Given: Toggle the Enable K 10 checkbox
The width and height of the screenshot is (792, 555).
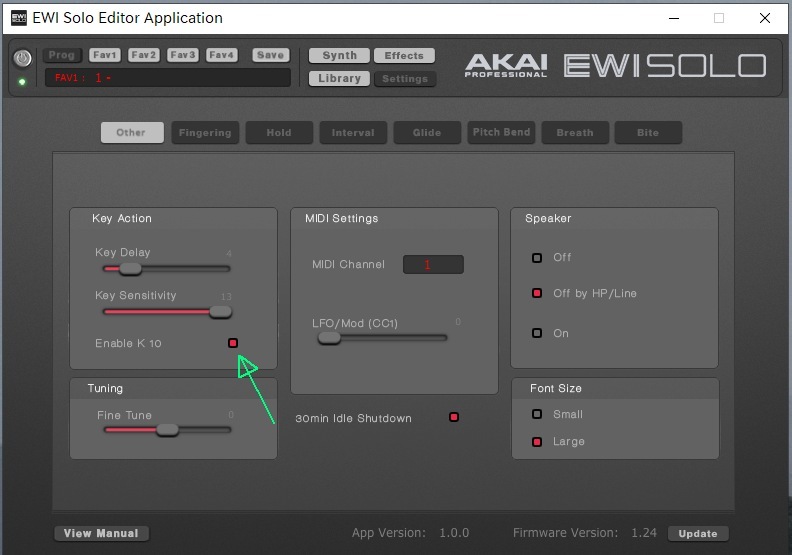Looking at the screenshot, I should point(233,343).
